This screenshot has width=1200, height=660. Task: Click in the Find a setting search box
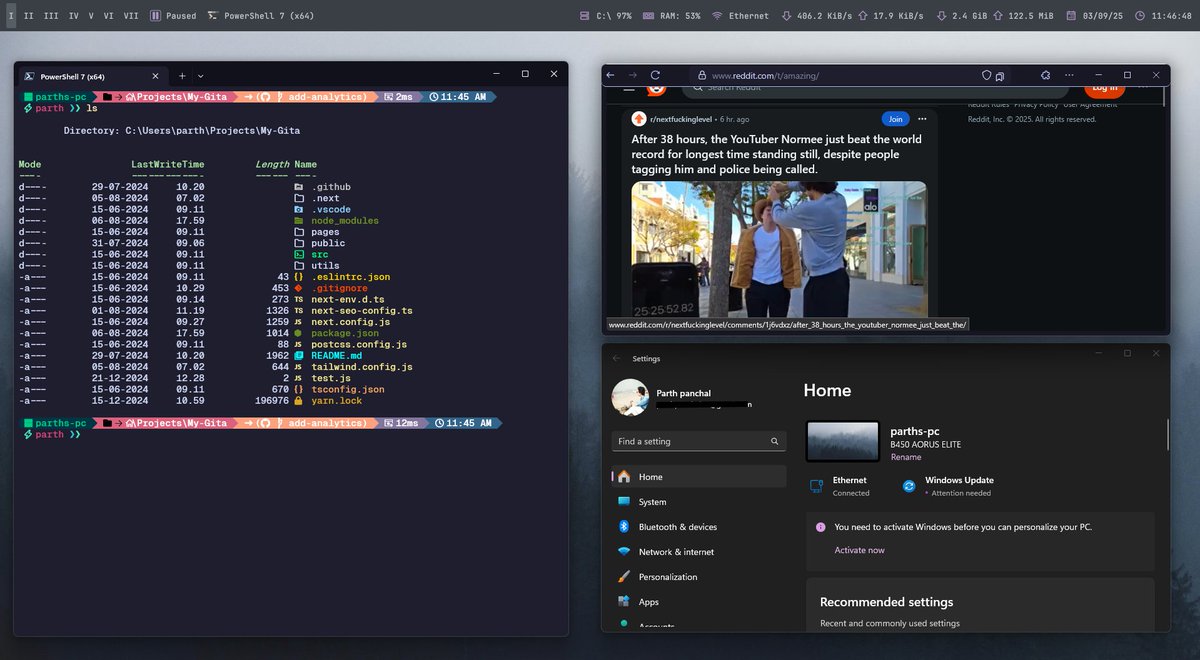[x=698, y=441]
